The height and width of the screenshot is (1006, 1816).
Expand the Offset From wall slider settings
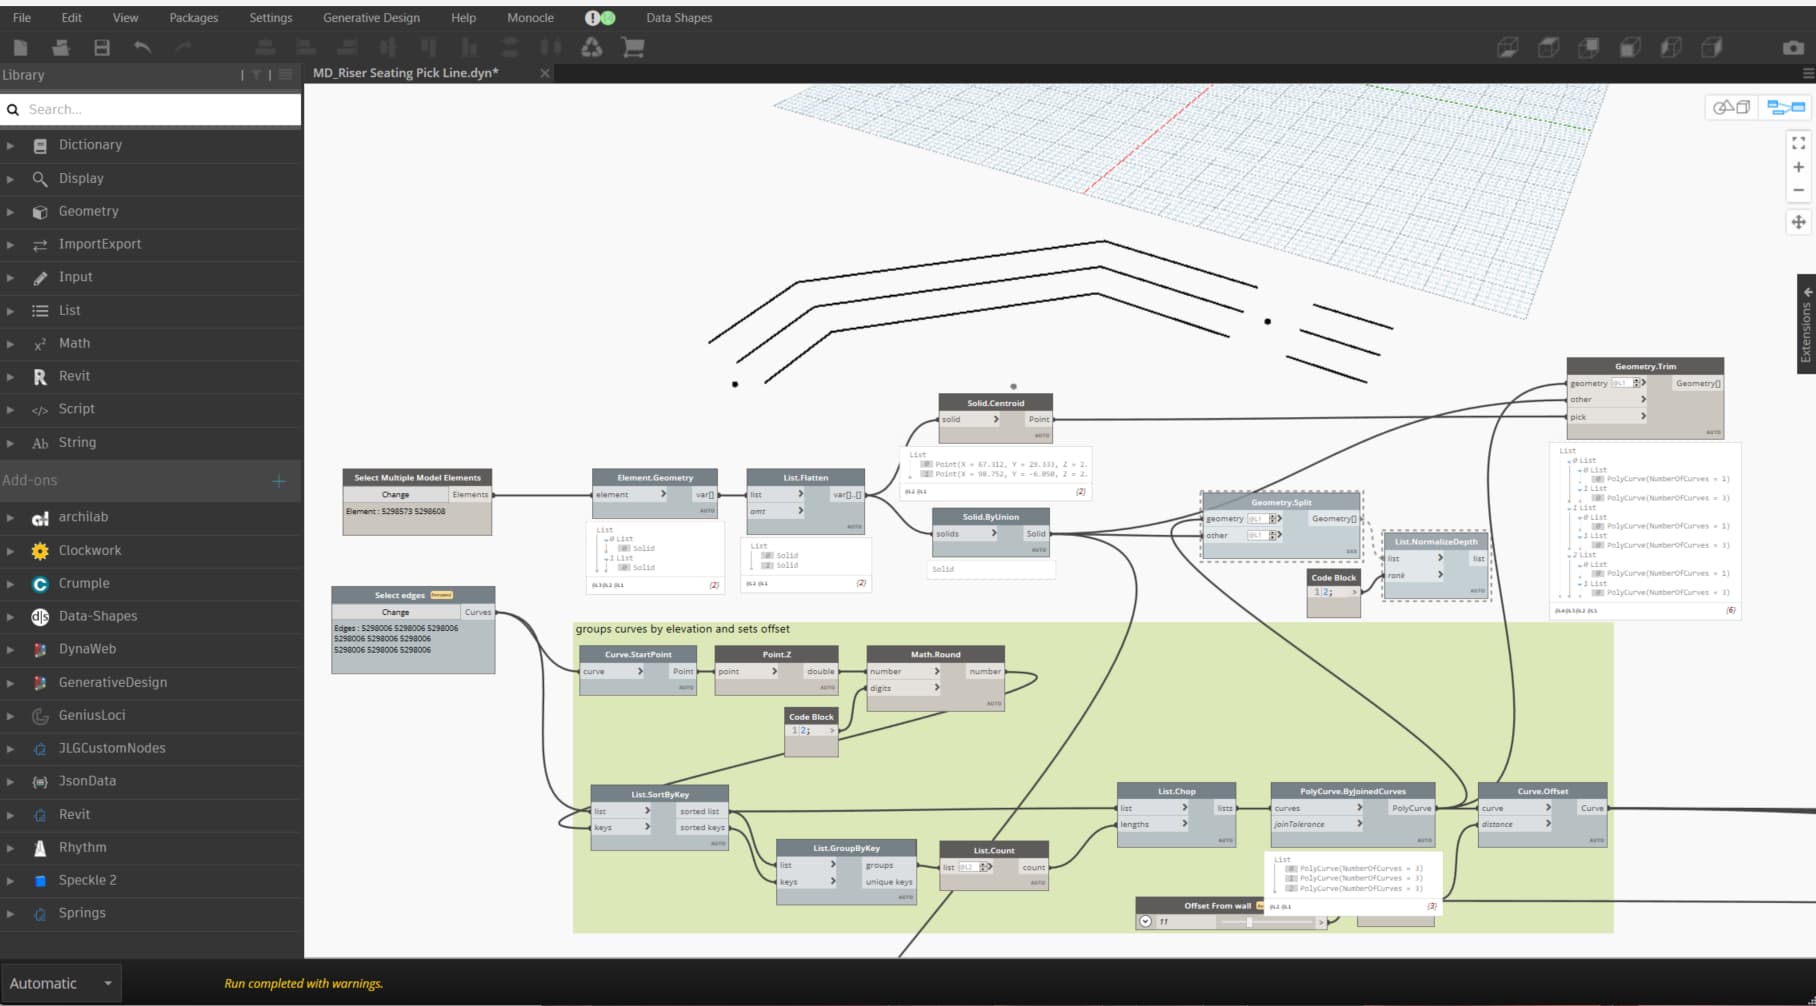(x=1146, y=921)
